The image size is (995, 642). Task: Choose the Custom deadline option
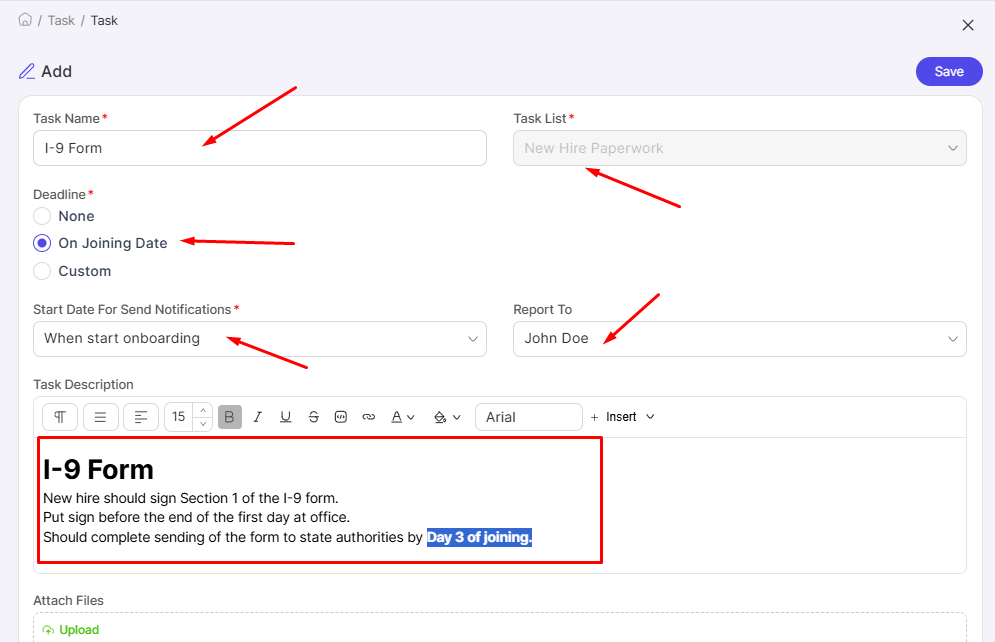click(x=41, y=271)
